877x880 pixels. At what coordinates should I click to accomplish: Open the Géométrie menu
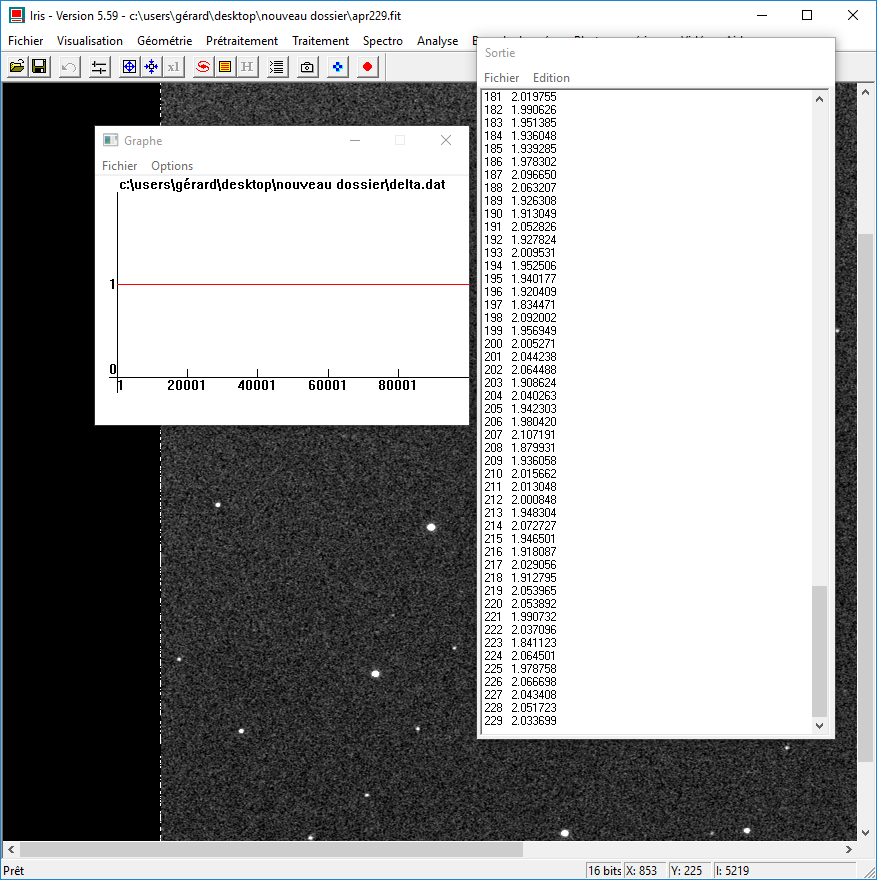[x=164, y=40]
